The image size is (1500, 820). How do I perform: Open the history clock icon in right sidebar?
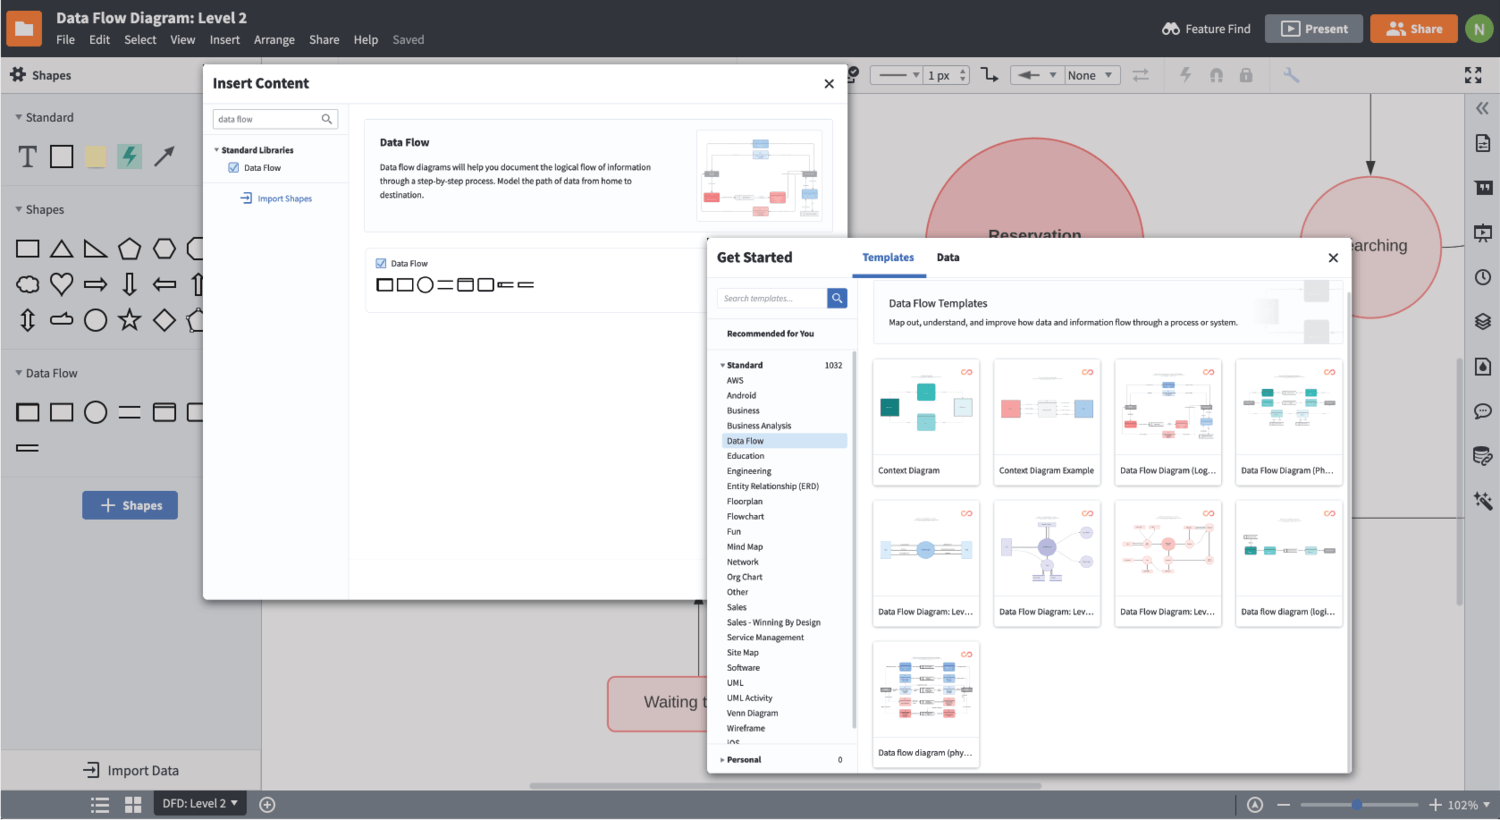pyautogui.click(x=1482, y=277)
